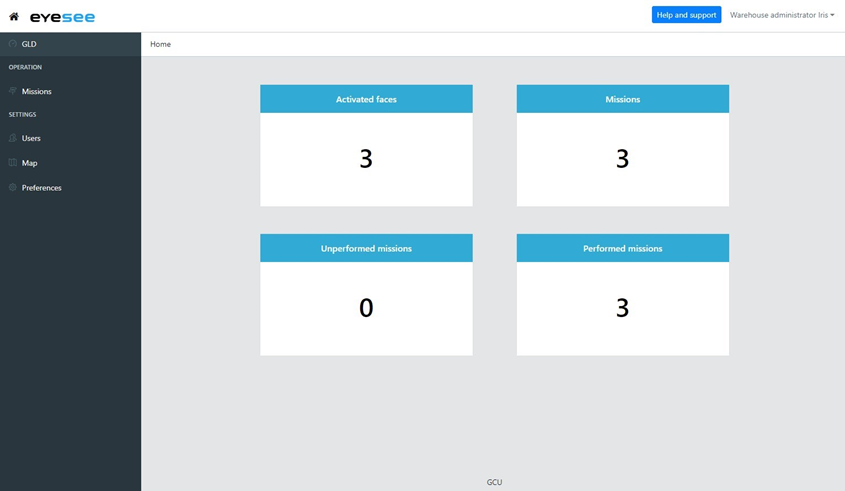Click the Users icon in the sidebar
This screenshot has height=491, width=845.
[x=13, y=138]
